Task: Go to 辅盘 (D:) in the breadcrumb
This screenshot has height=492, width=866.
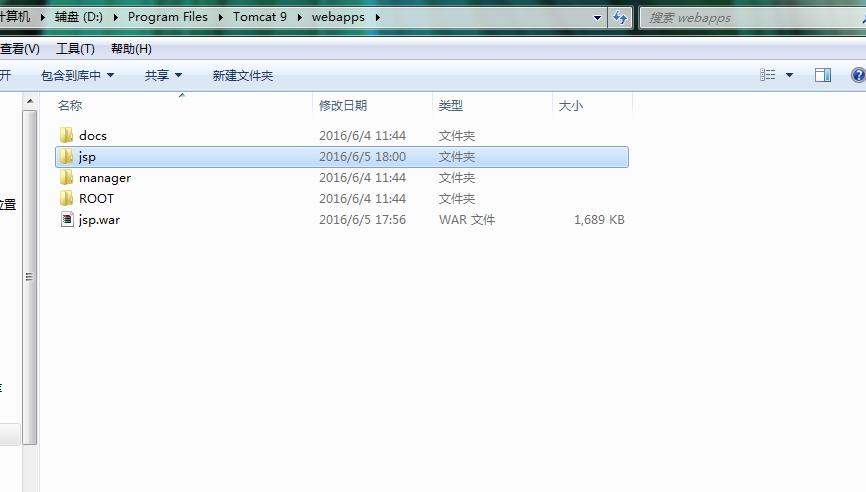Action: [x=78, y=17]
